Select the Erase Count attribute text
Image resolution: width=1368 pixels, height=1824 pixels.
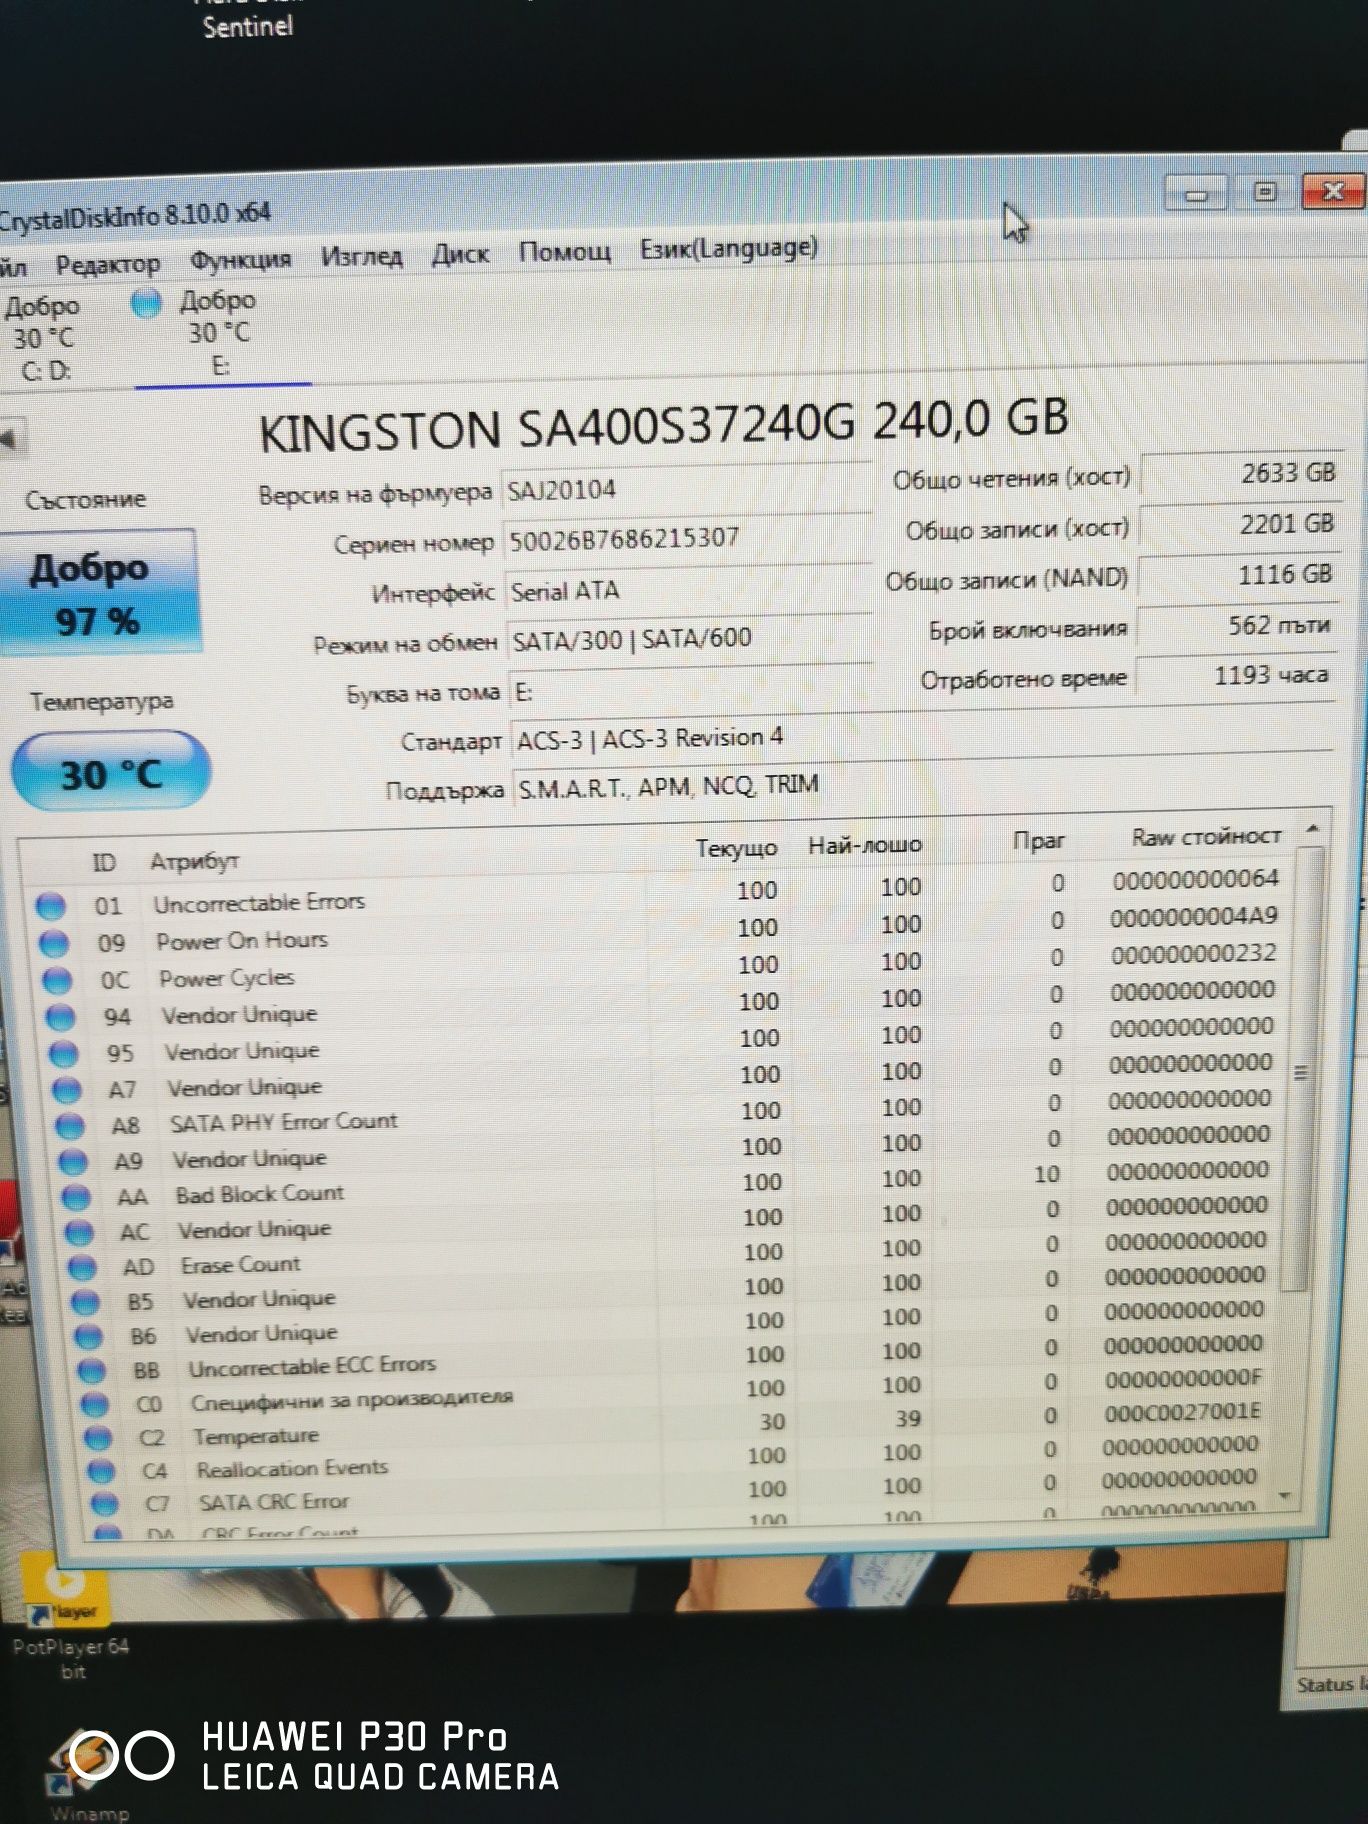click(241, 1265)
